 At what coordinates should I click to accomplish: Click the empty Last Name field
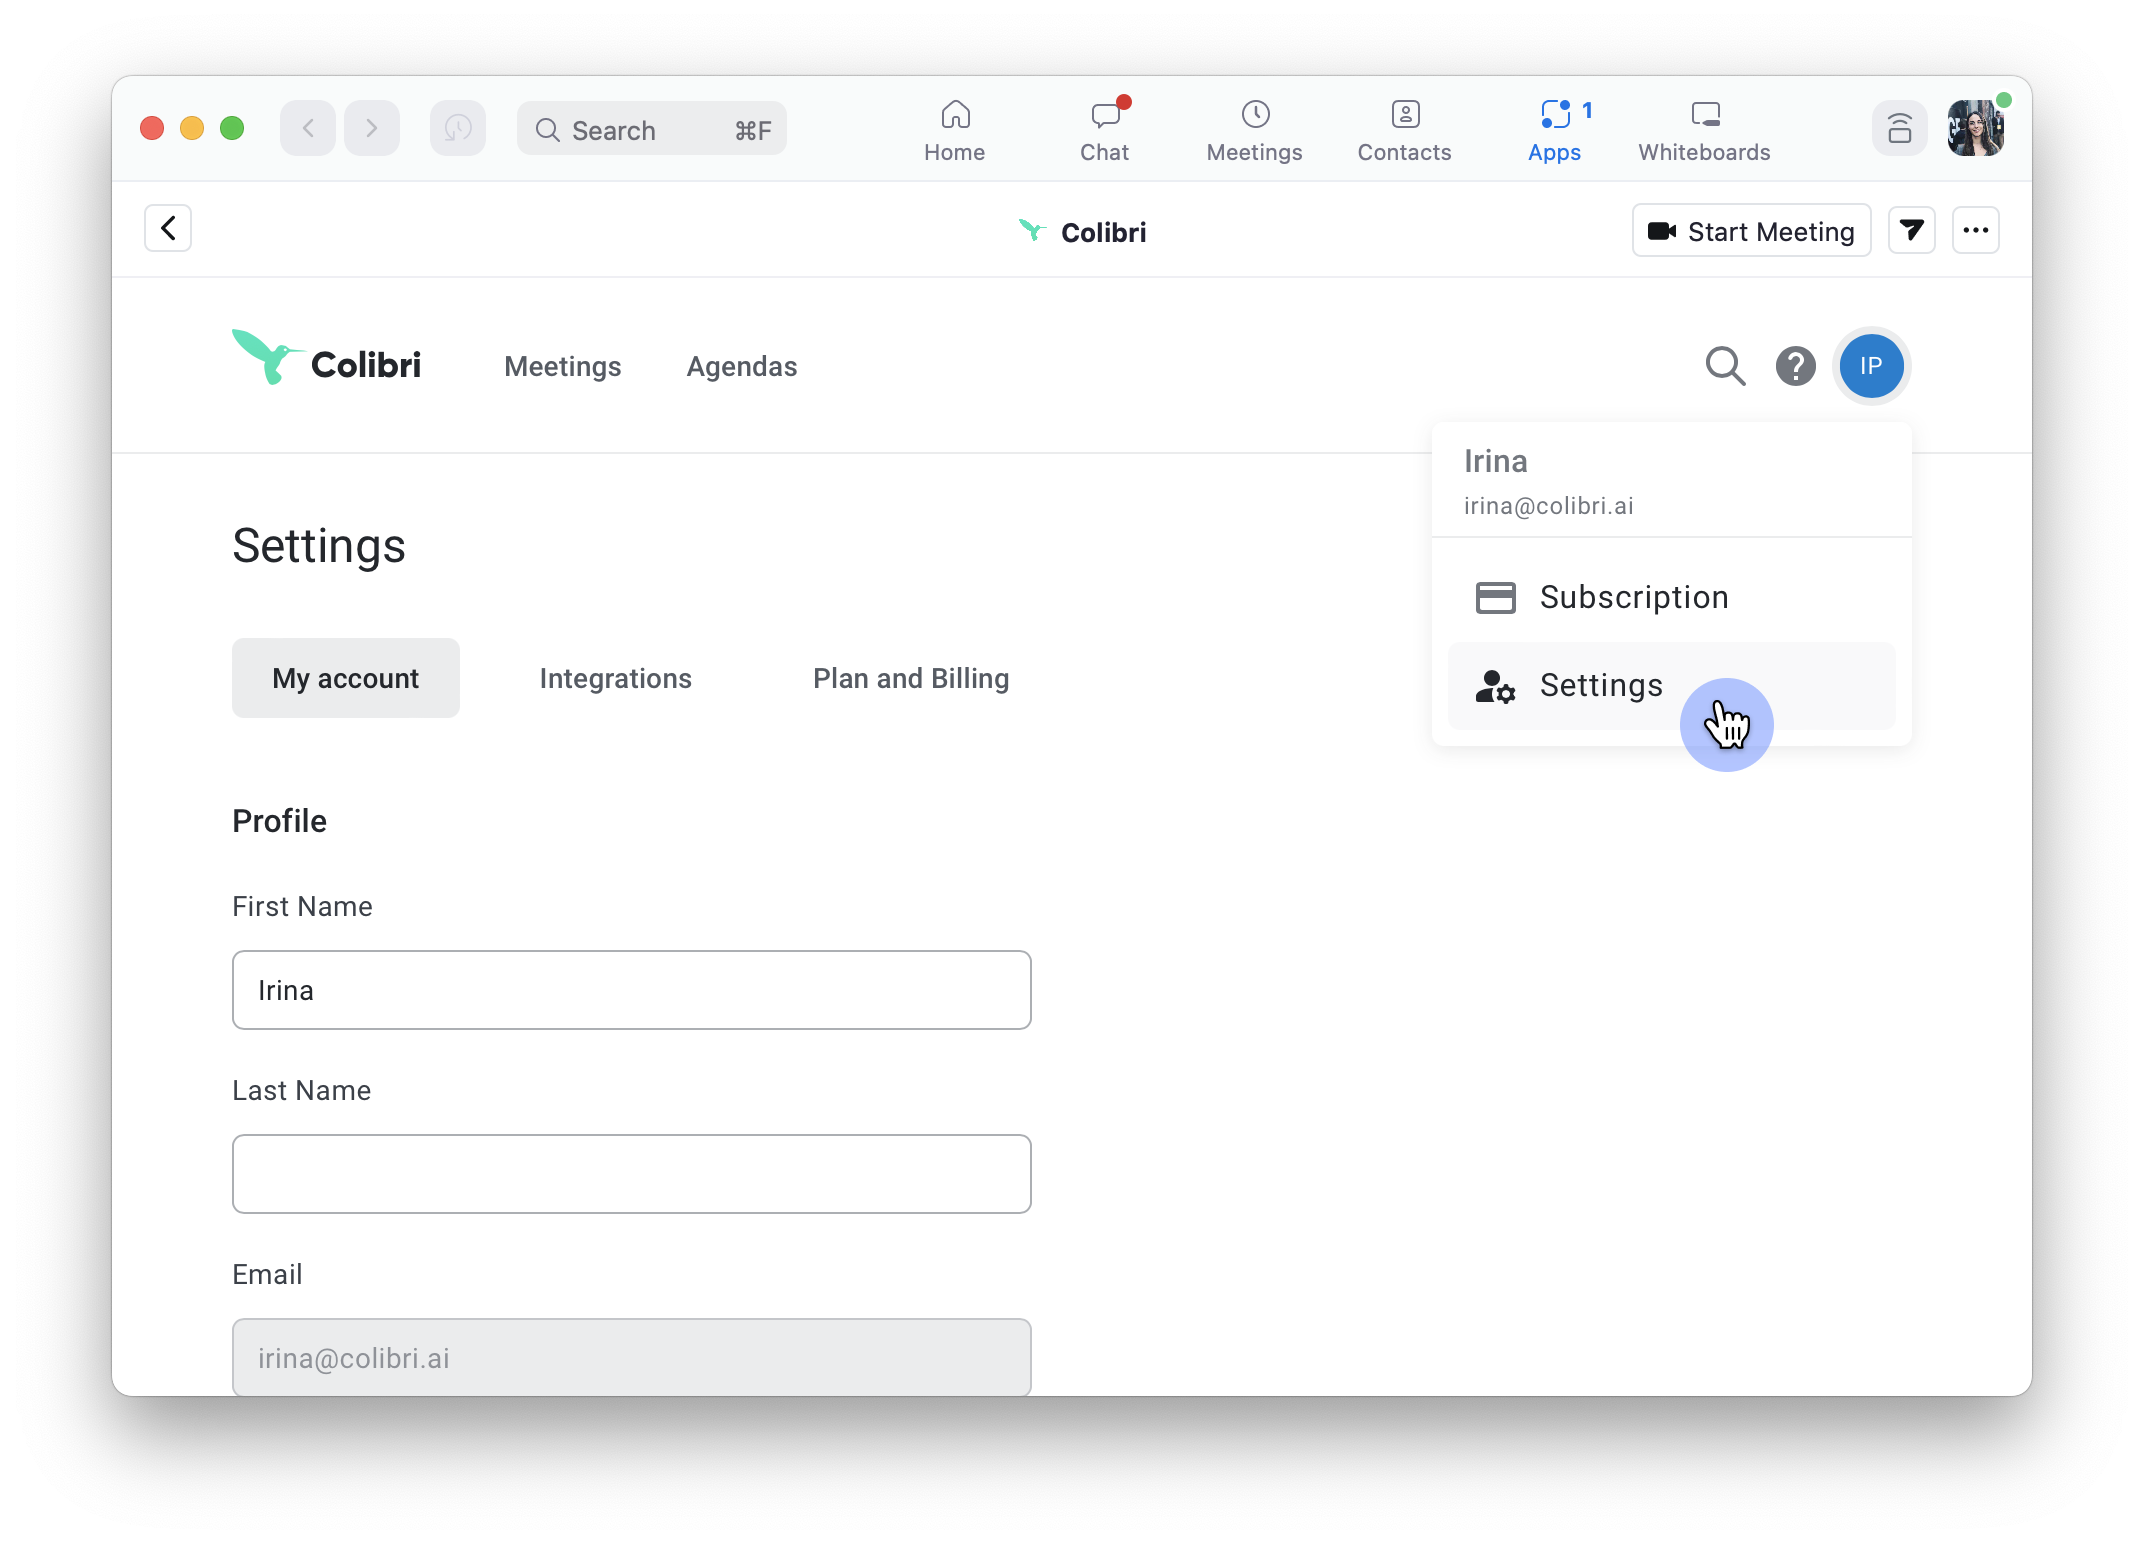point(632,1174)
